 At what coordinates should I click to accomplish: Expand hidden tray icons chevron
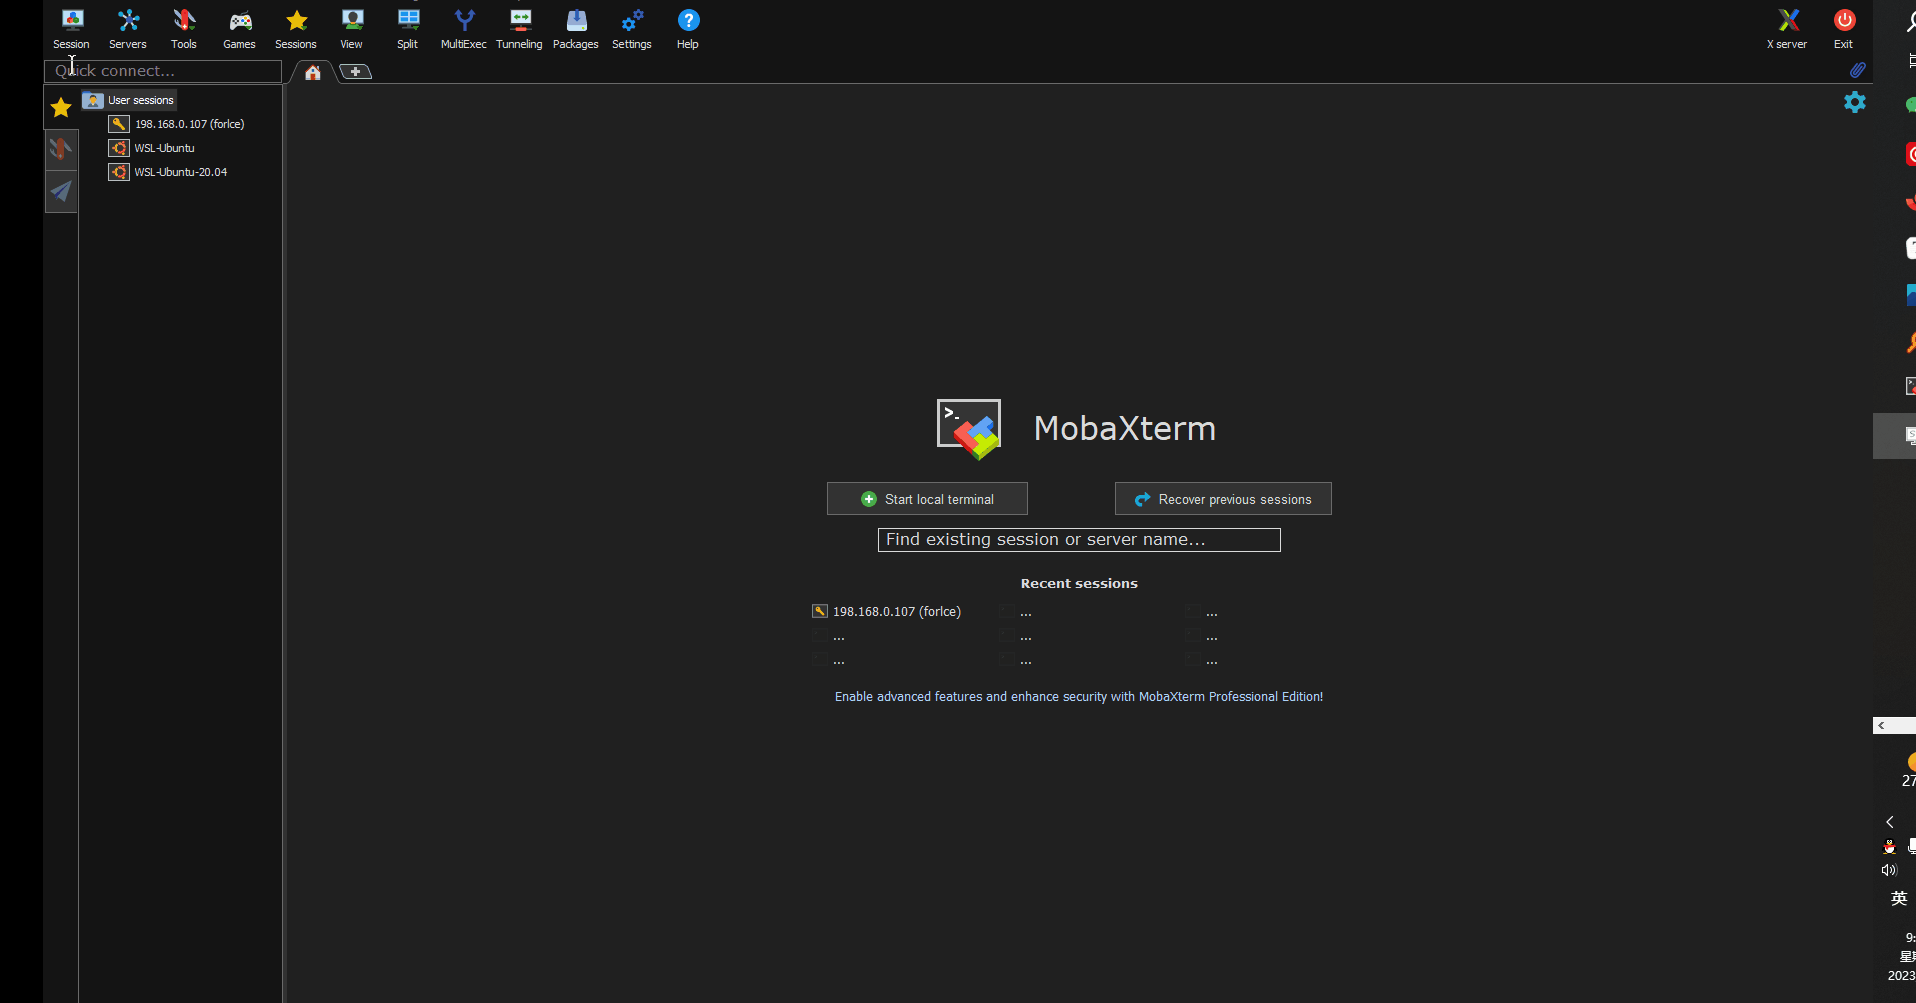click(x=1890, y=822)
